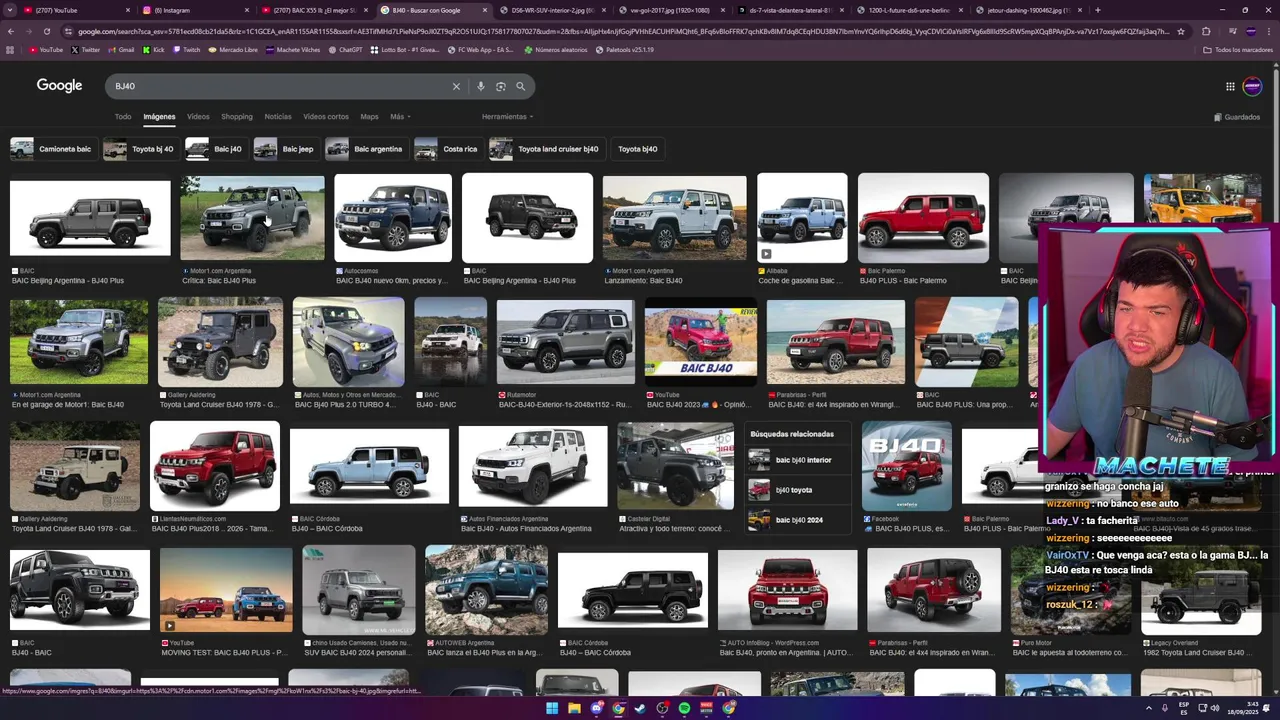Open the Guardados saved items
The width and height of the screenshot is (1280, 720).
click(1237, 117)
